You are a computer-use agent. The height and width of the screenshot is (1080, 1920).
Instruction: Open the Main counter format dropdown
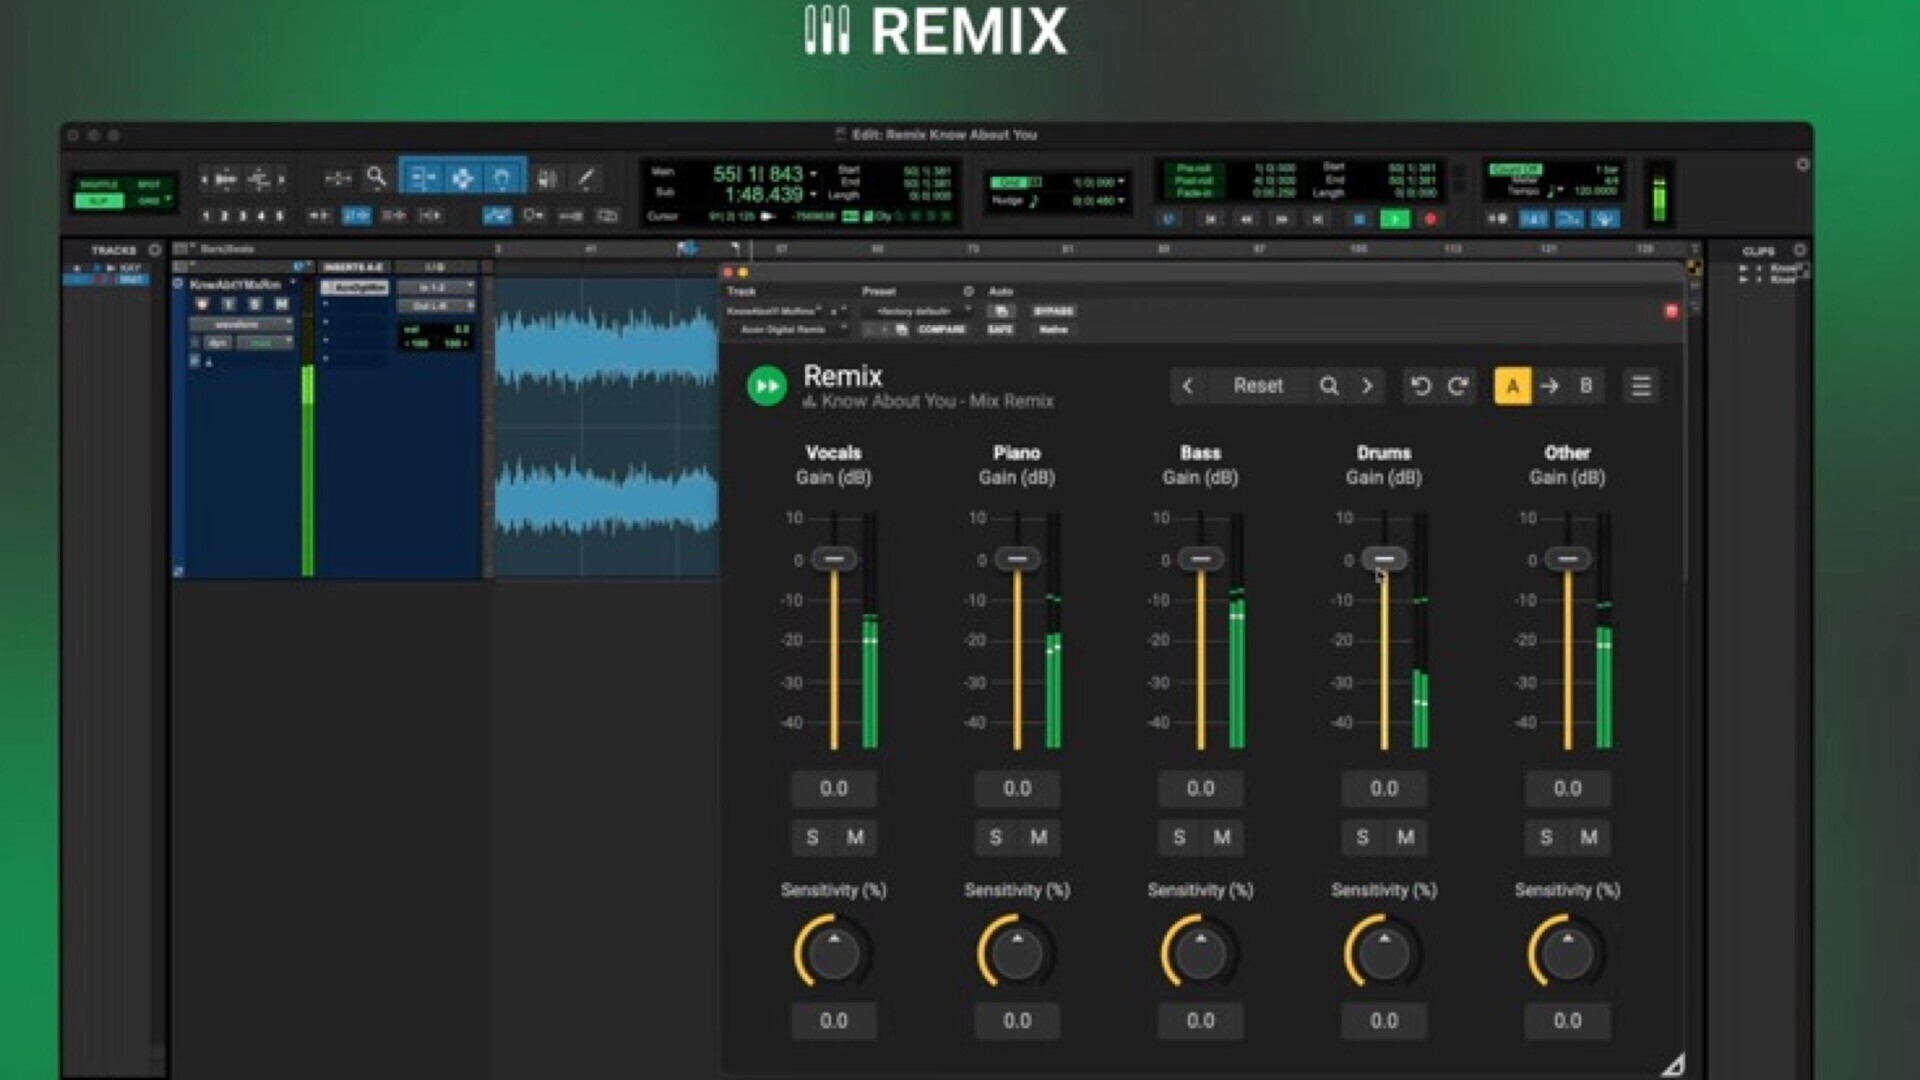point(814,174)
